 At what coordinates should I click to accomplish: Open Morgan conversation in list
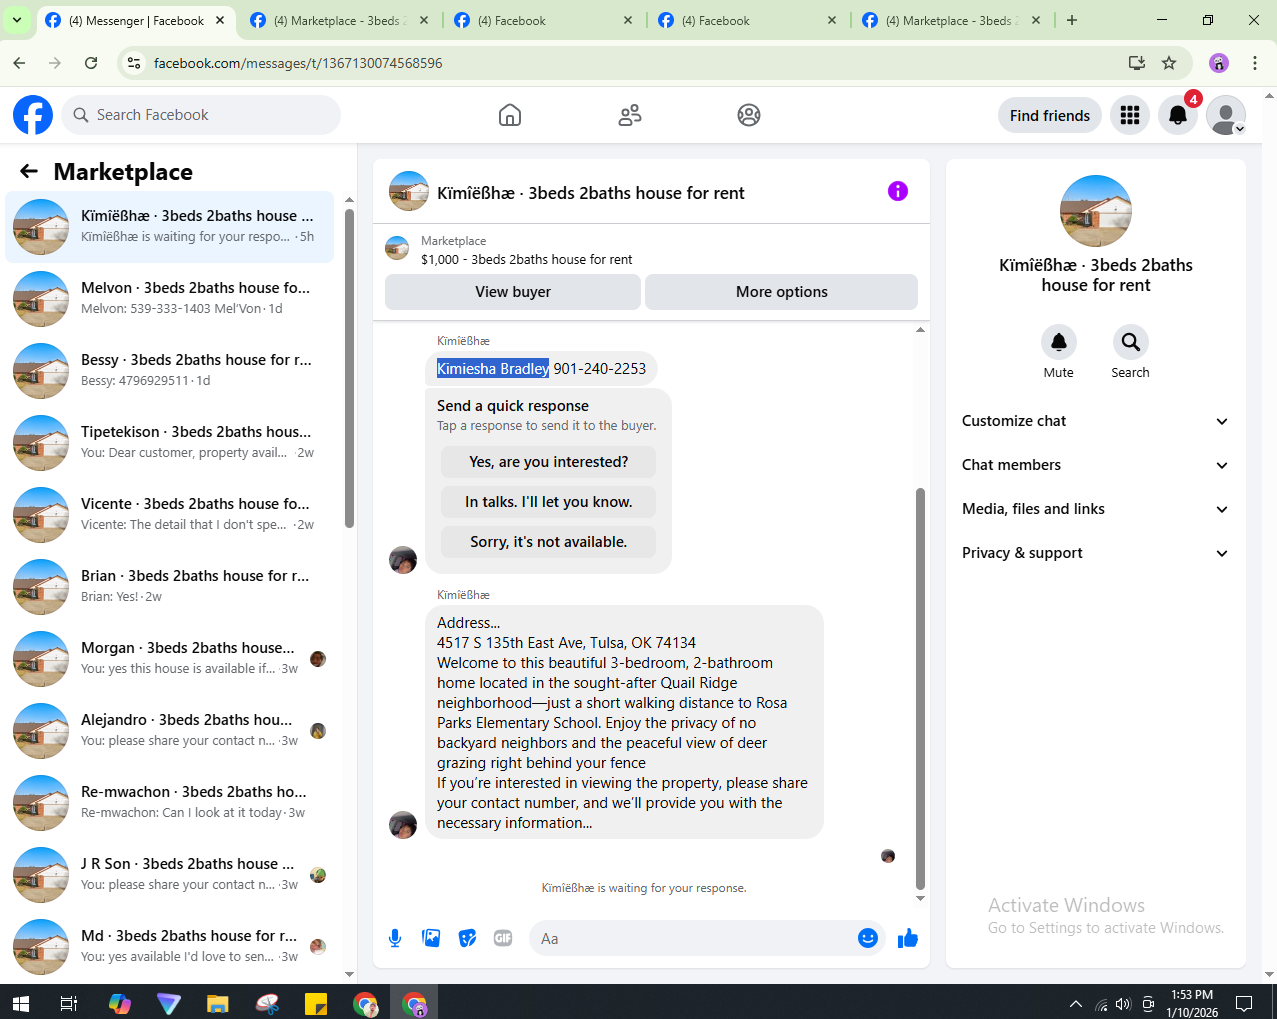(170, 659)
